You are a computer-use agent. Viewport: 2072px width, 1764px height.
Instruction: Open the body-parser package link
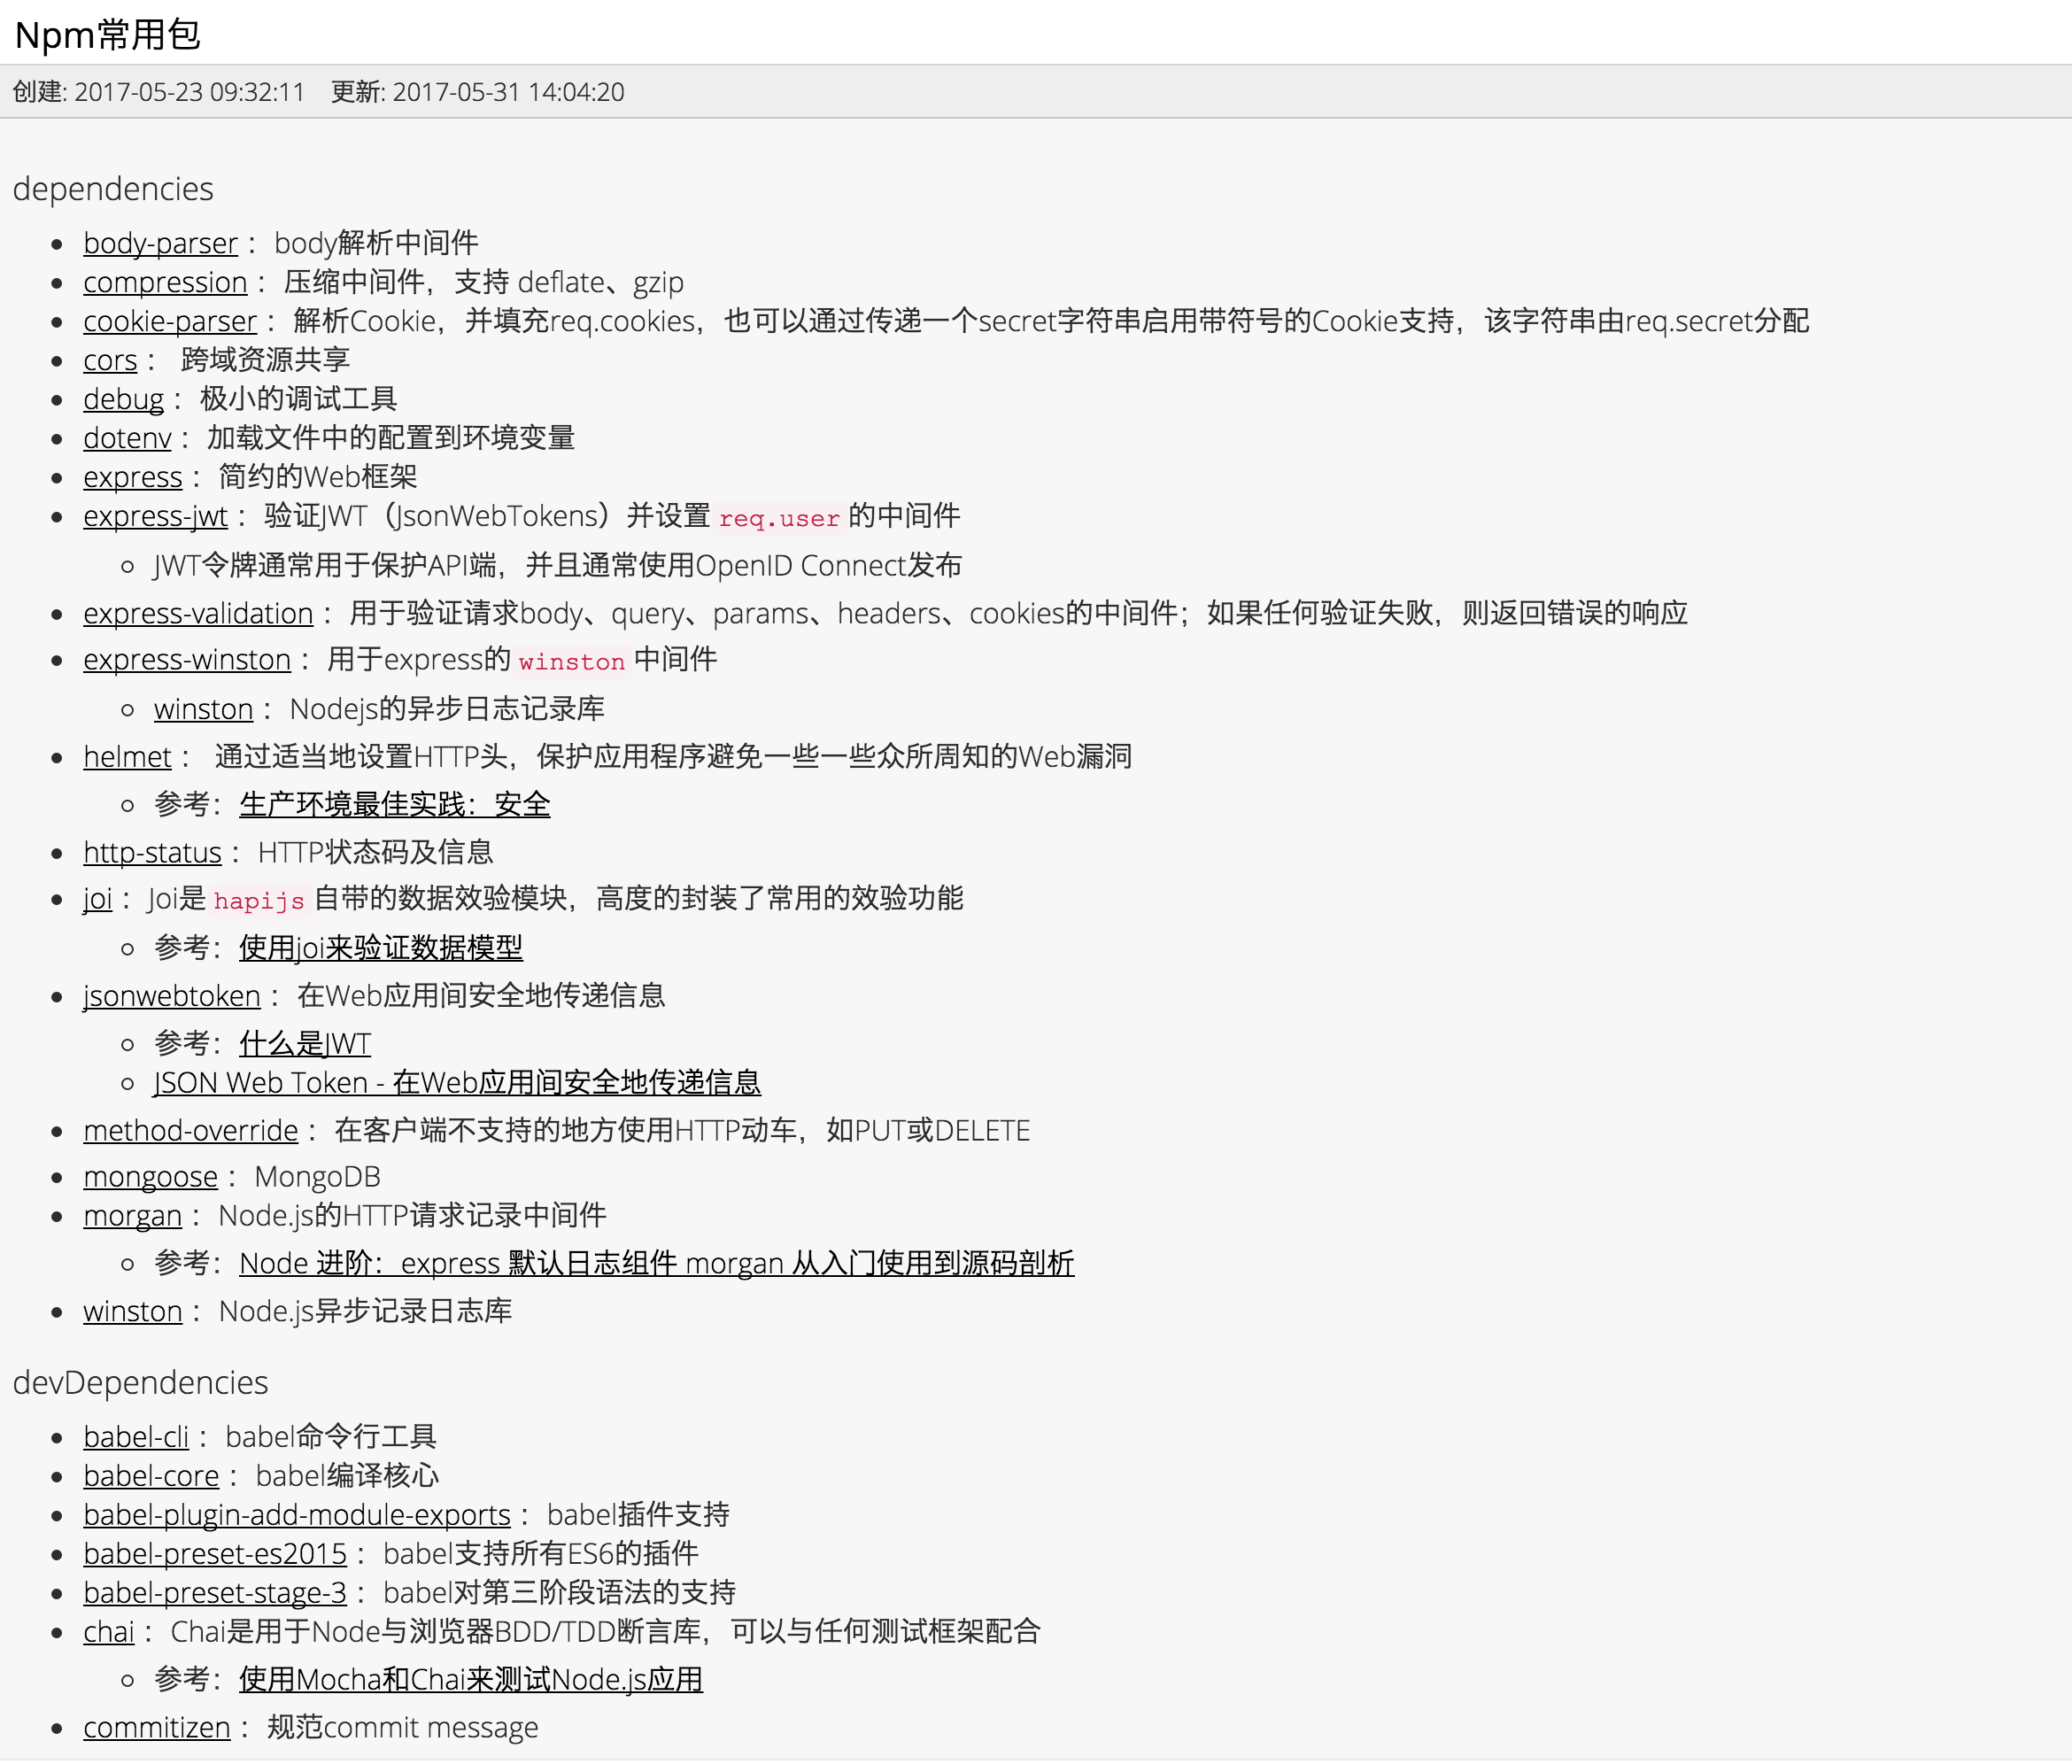(160, 243)
